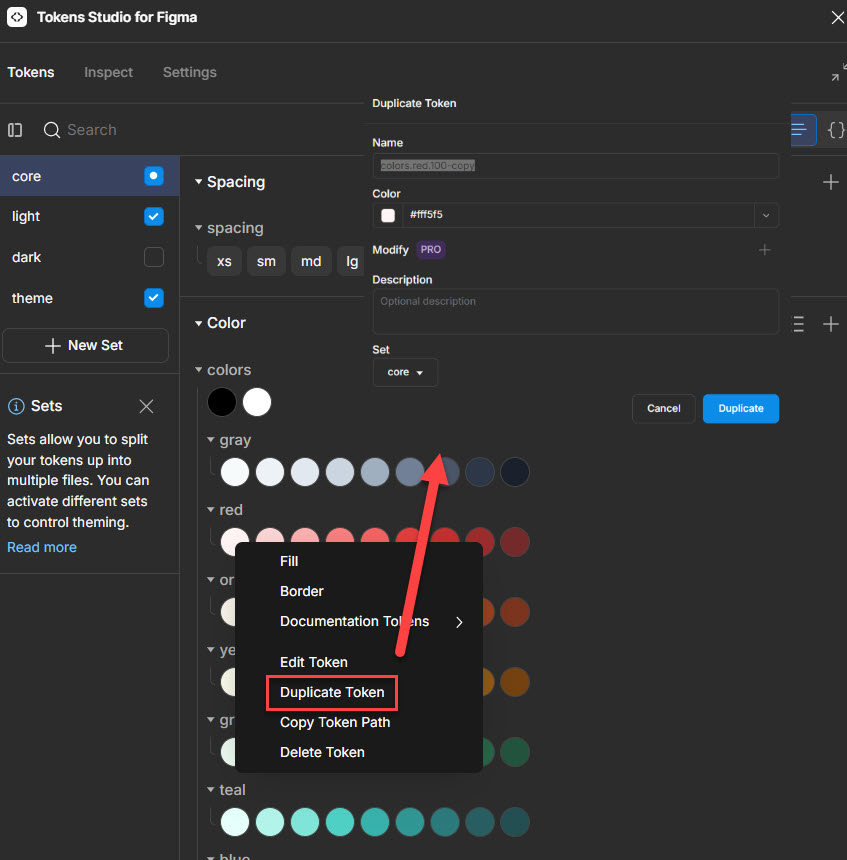The height and width of the screenshot is (860, 847).
Task: Collapse the colors group
Action: [x=199, y=370]
